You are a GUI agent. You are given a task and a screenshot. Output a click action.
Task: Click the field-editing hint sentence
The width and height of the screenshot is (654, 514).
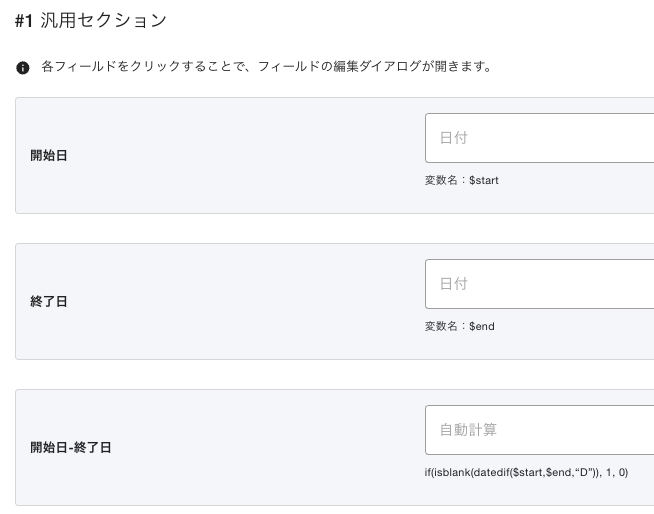(x=267, y=66)
